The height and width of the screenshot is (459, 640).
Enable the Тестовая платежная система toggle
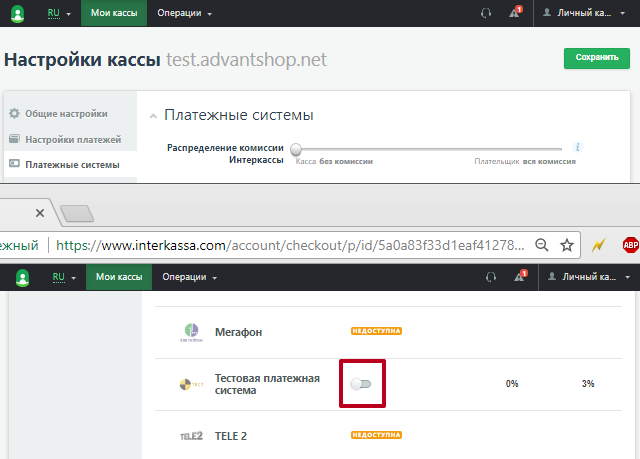361,384
